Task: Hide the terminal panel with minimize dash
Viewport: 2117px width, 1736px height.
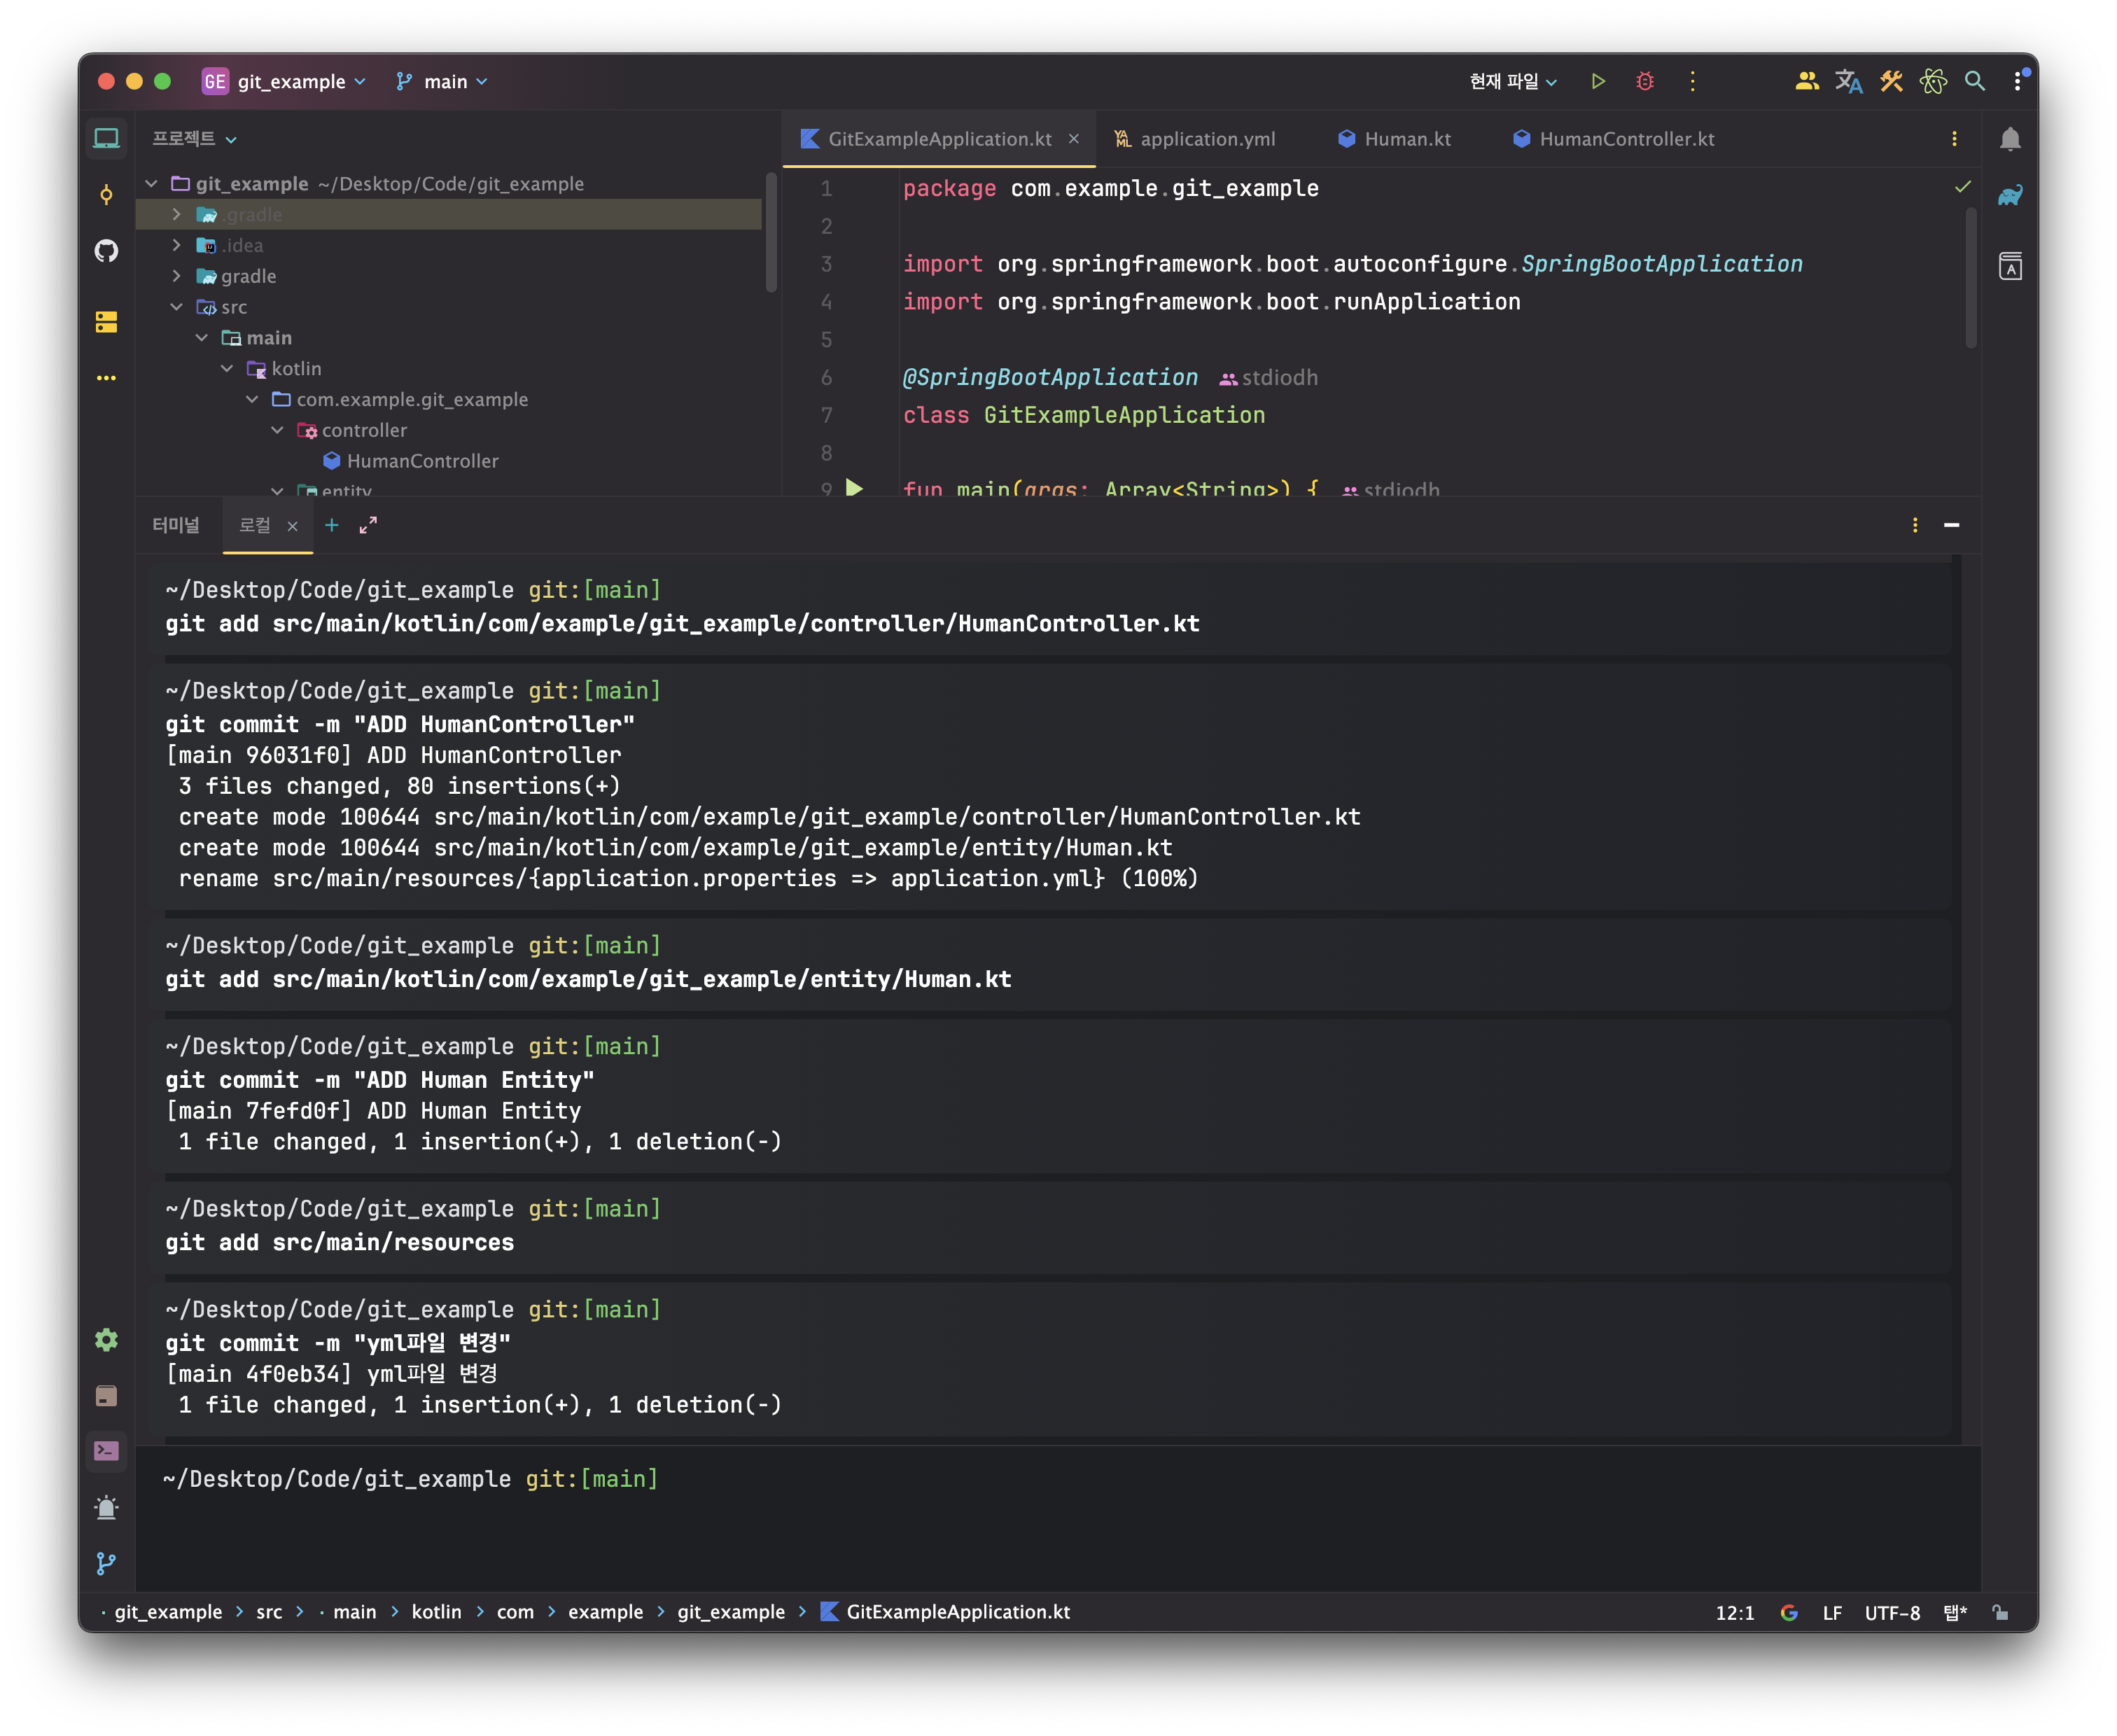Action: (1951, 525)
